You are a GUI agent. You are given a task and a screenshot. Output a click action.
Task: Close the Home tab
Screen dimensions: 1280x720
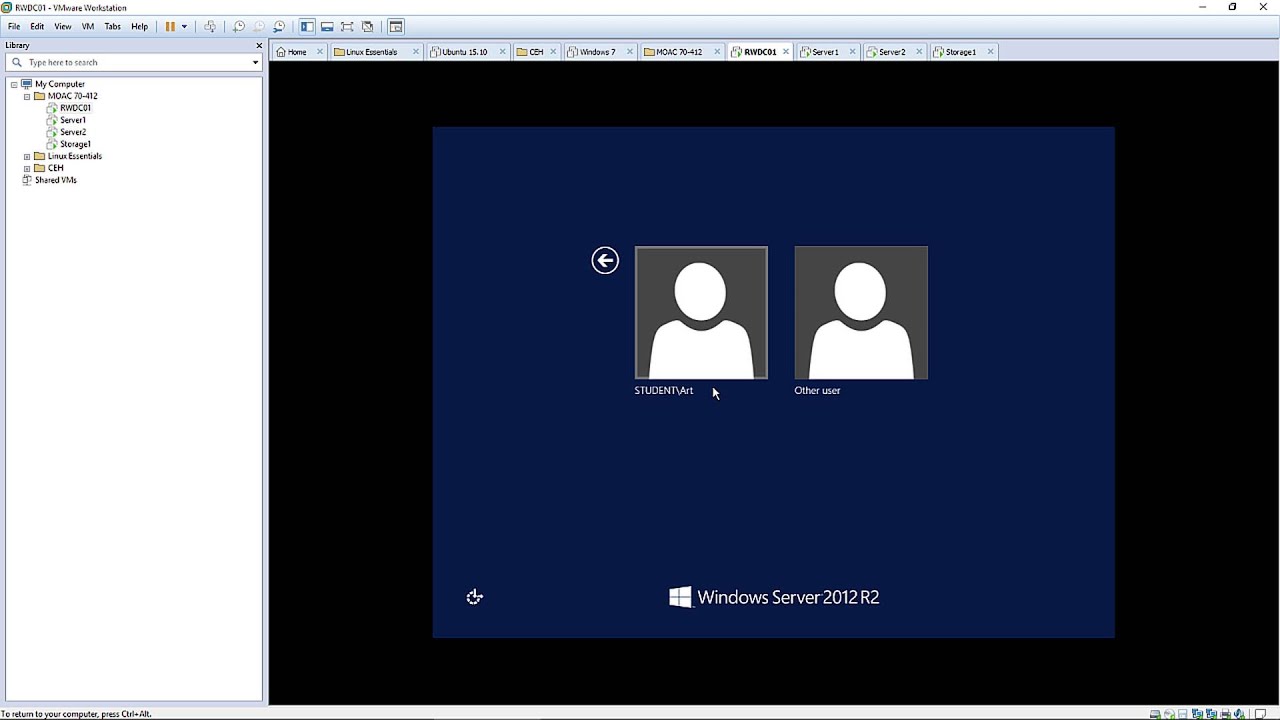pos(320,52)
